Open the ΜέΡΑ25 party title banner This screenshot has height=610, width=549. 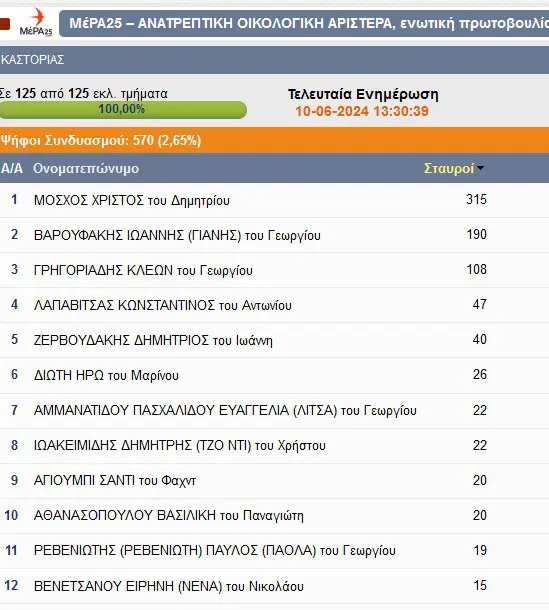point(304,23)
